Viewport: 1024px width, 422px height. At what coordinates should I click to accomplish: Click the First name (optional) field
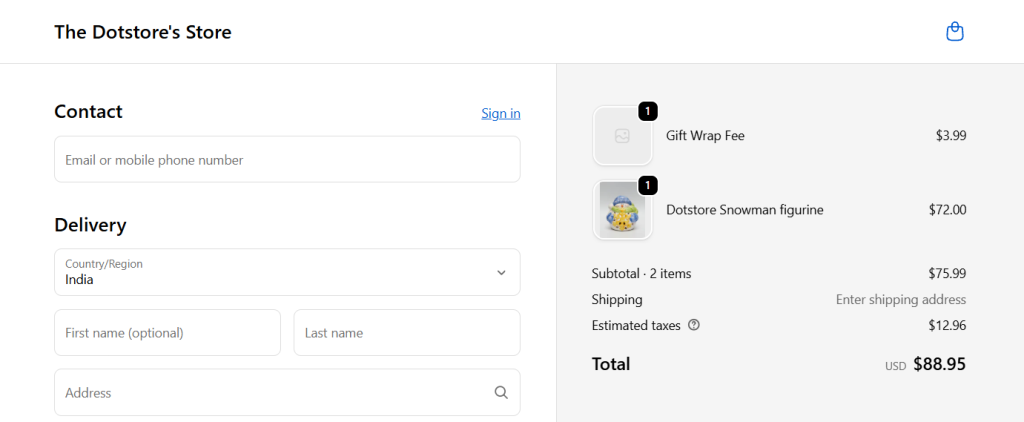167,333
